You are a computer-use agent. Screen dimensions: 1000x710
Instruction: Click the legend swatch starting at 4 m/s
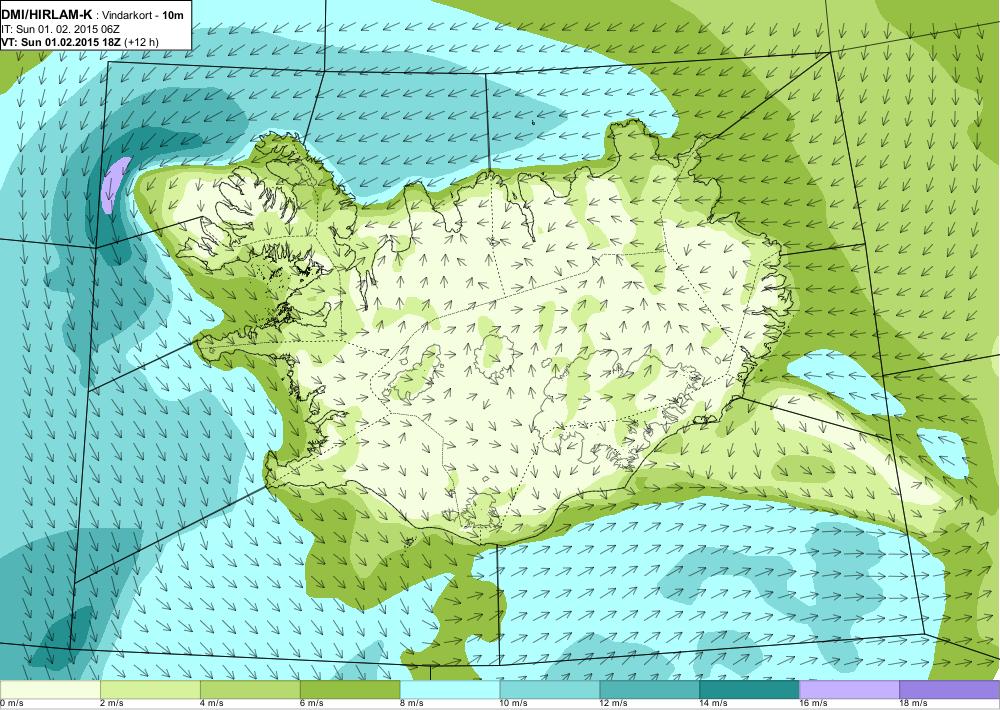coord(250,690)
